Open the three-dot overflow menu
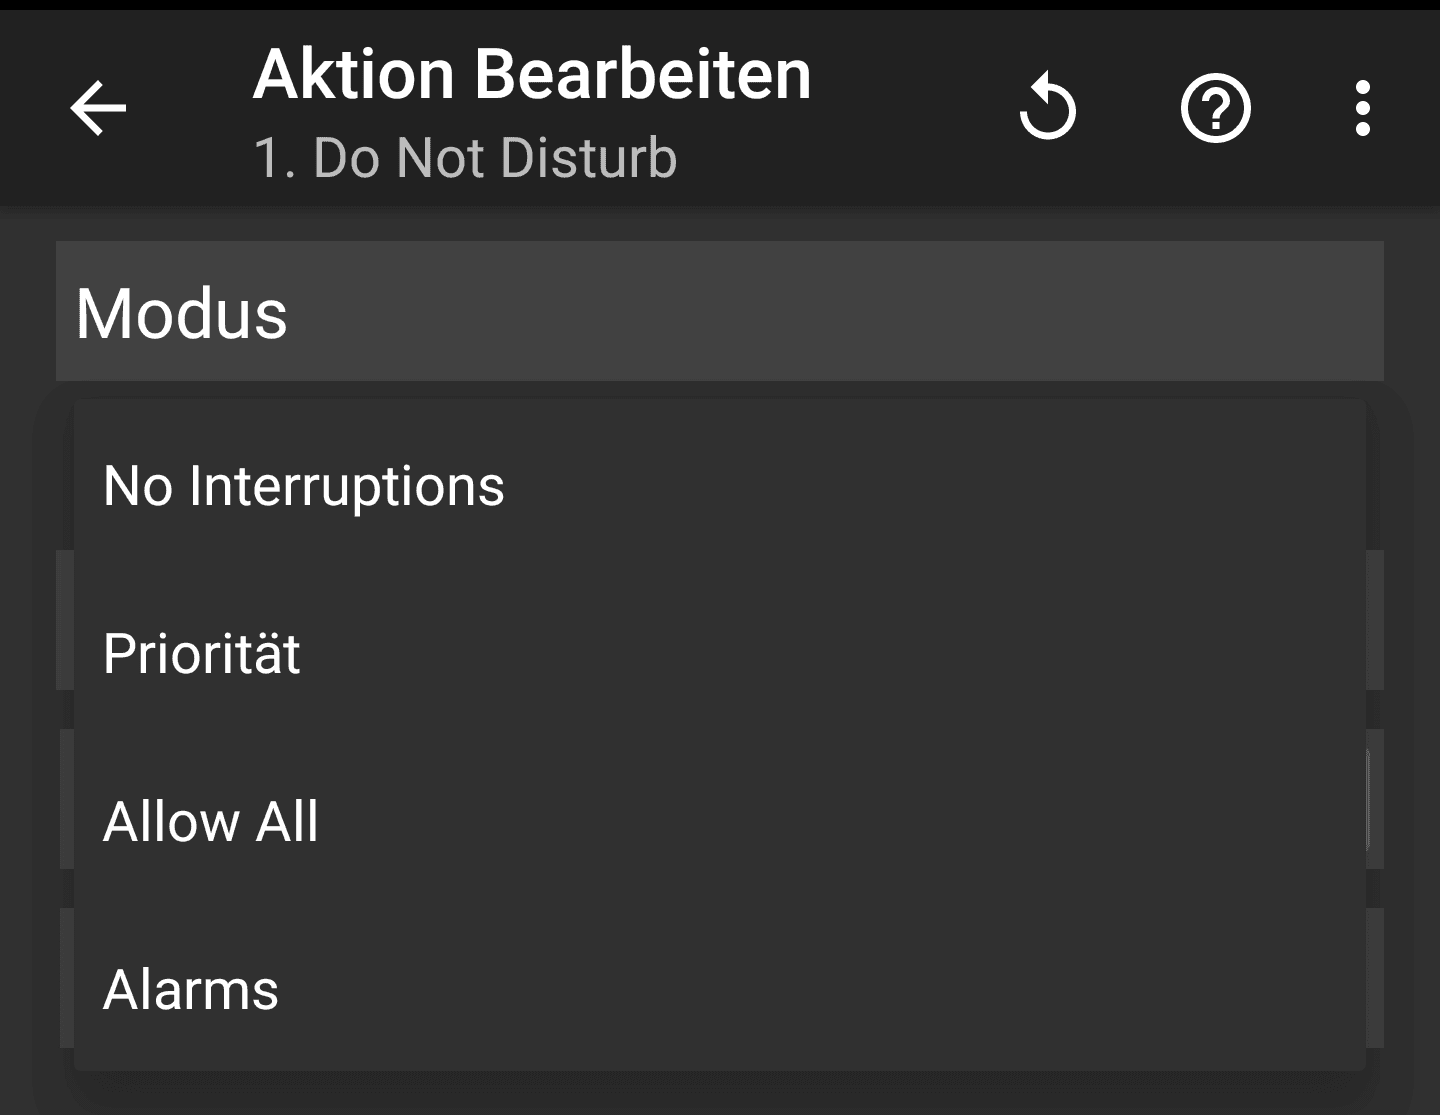The width and height of the screenshot is (1440, 1115). click(x=1362, y=108)
